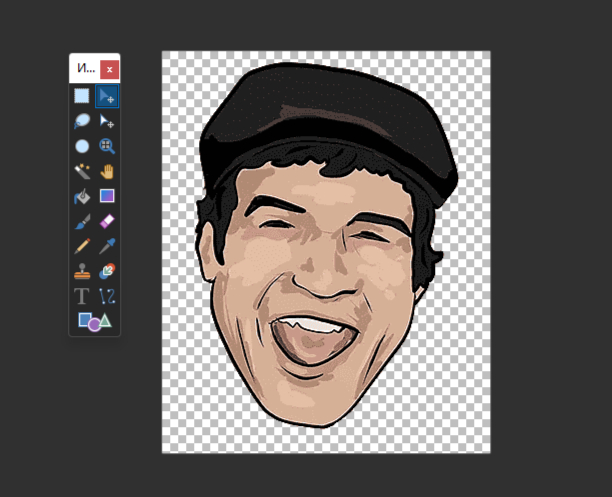Close the floating tools window
The height and width of the screenshot is (497, 612).
point(110,69)
